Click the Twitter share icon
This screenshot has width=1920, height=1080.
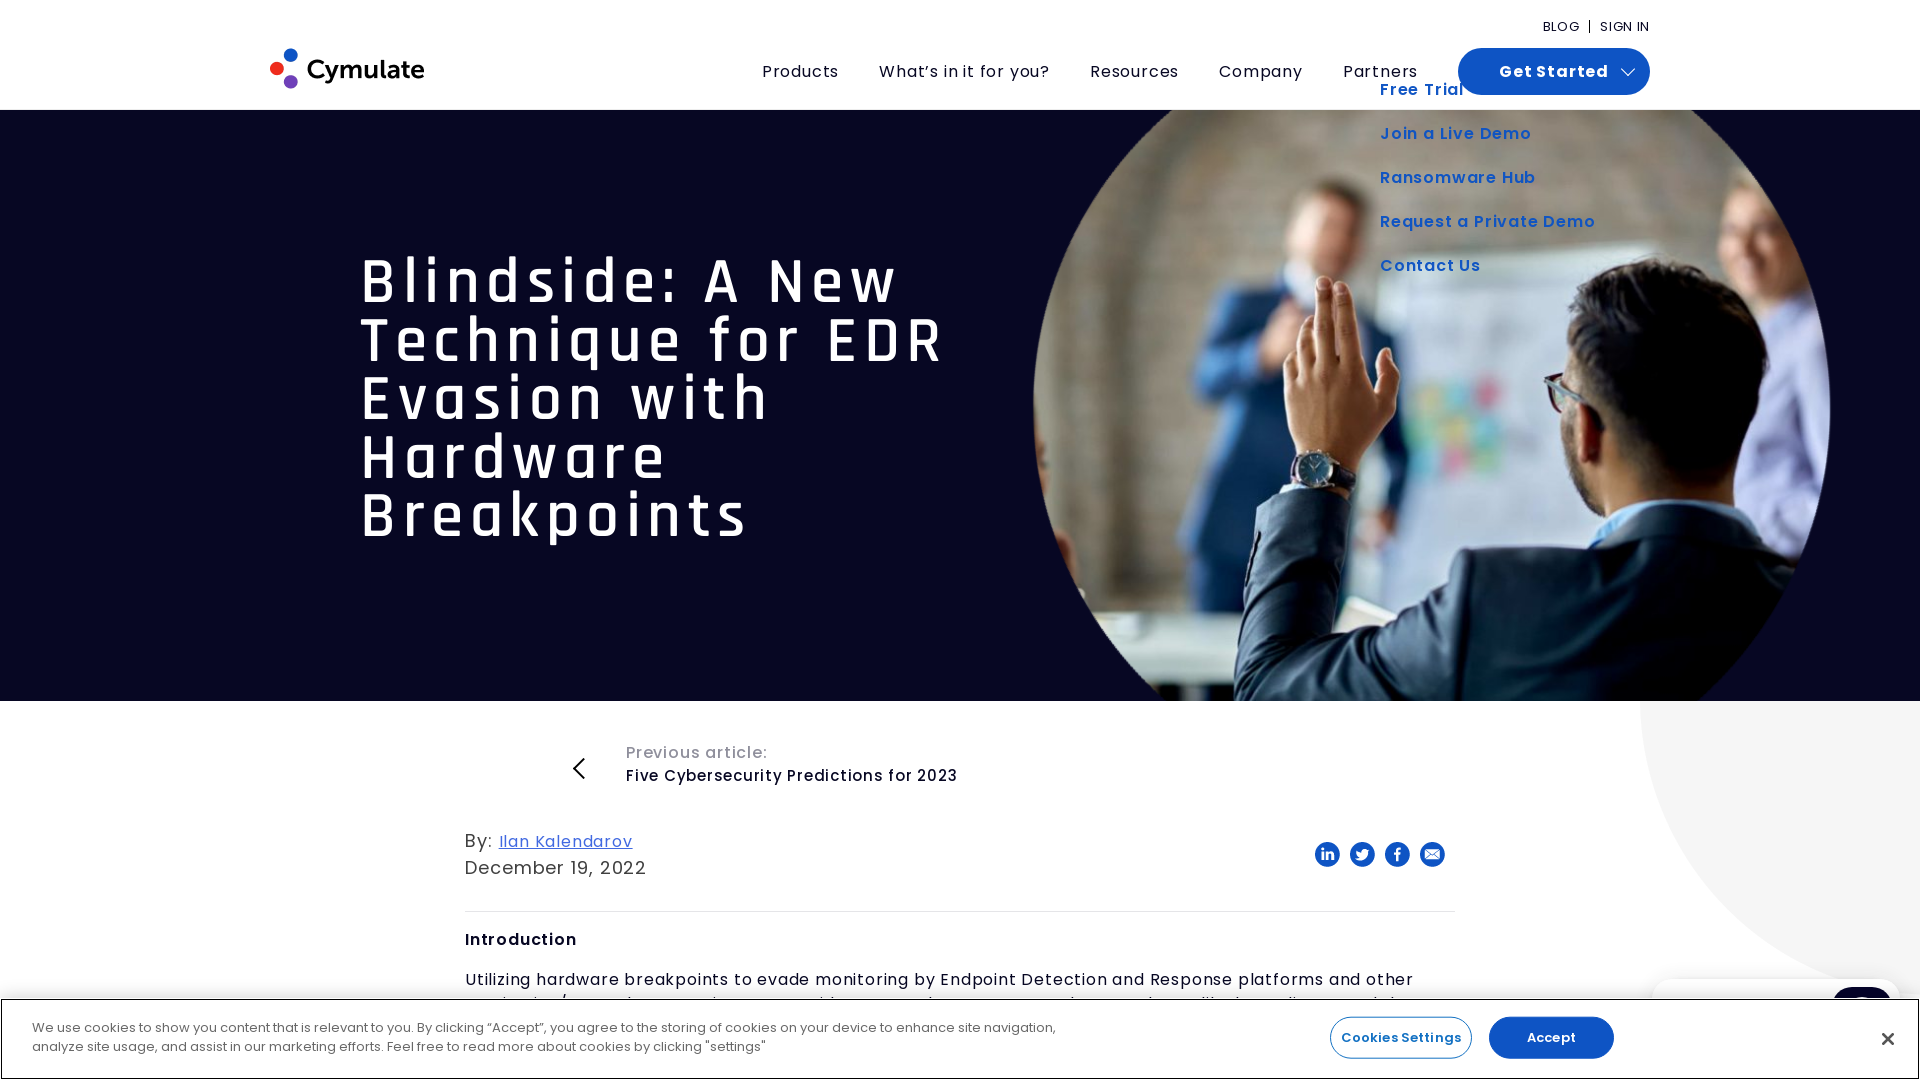tap(1362, 855)
